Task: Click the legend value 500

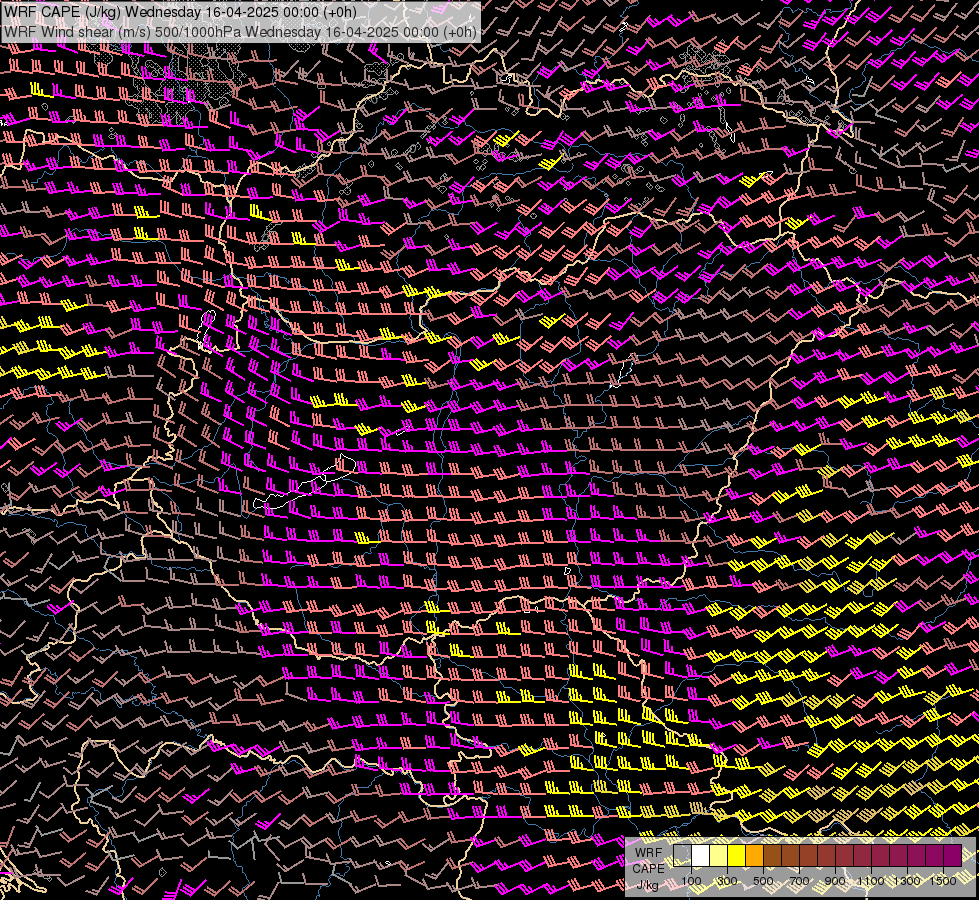Action: click(763, 881)
